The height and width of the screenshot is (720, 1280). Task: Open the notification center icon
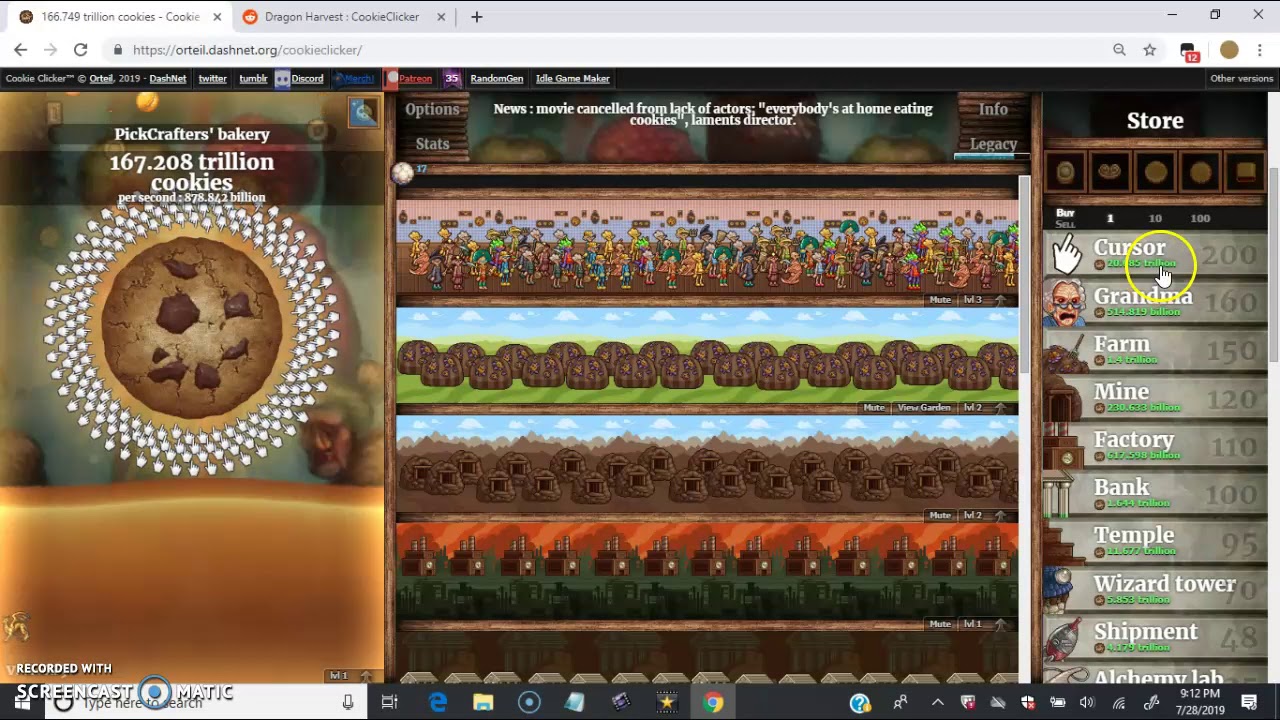(x=1250, y=703)
